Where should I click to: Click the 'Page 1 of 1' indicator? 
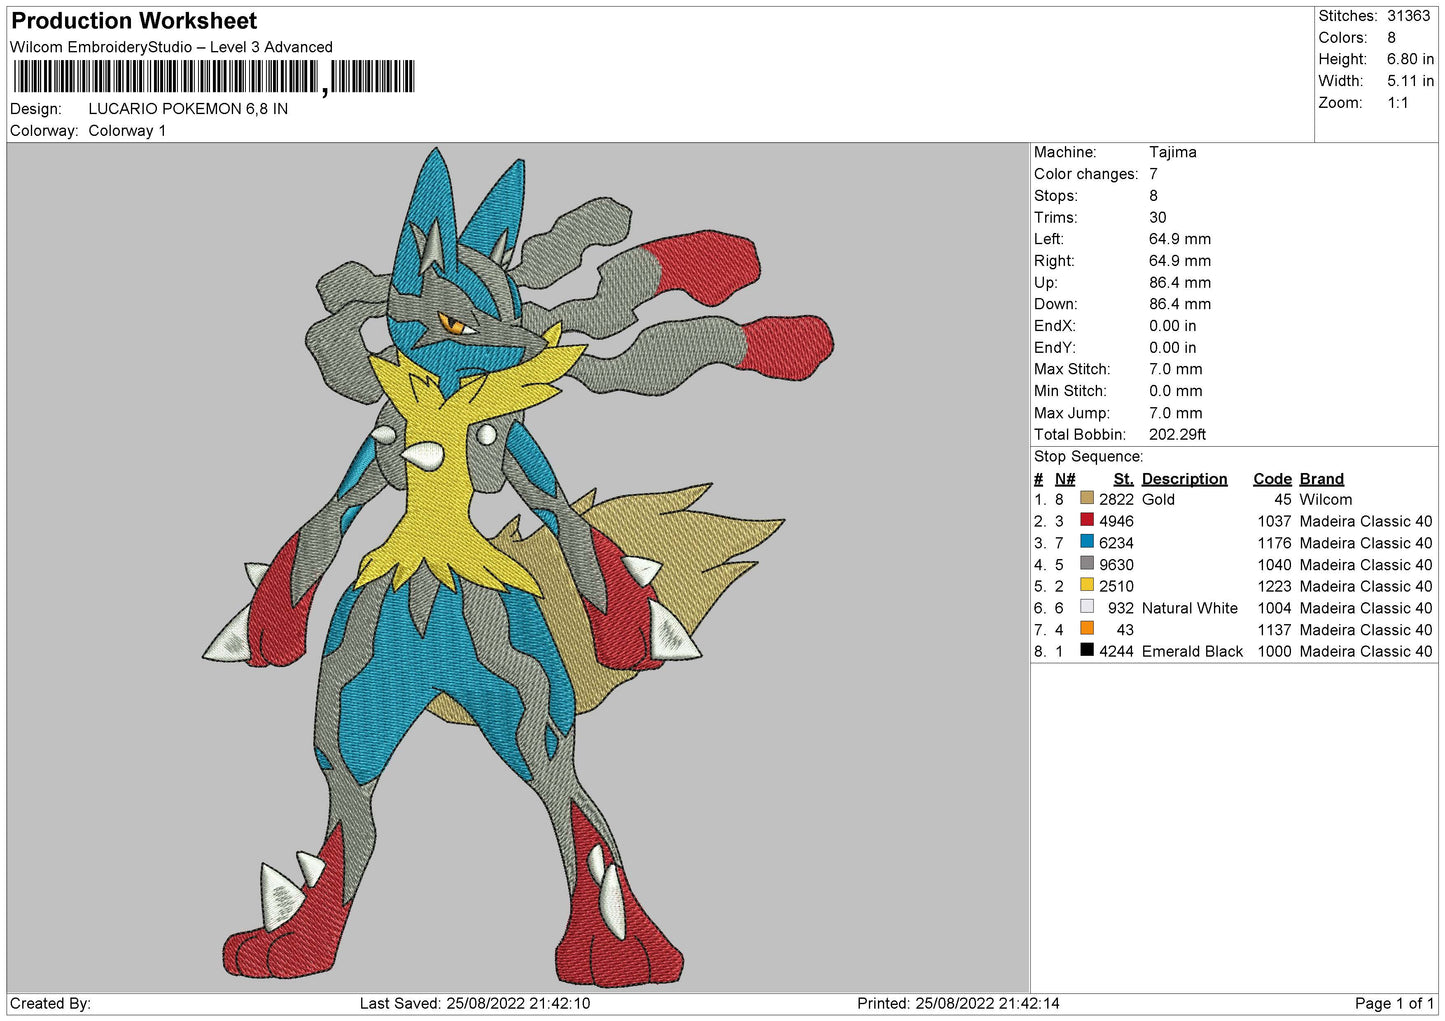tap(1394, 1004)
